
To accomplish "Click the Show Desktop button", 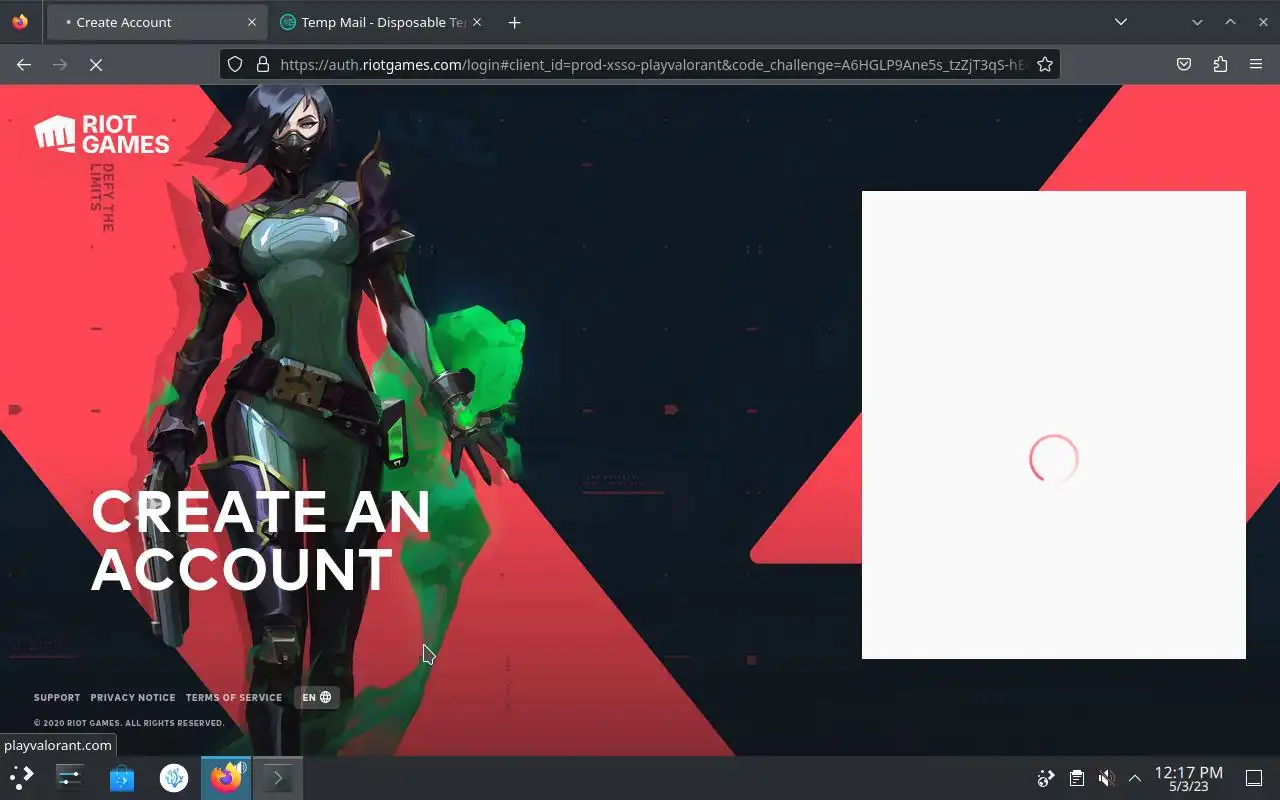I will [x=1254, y=778].
